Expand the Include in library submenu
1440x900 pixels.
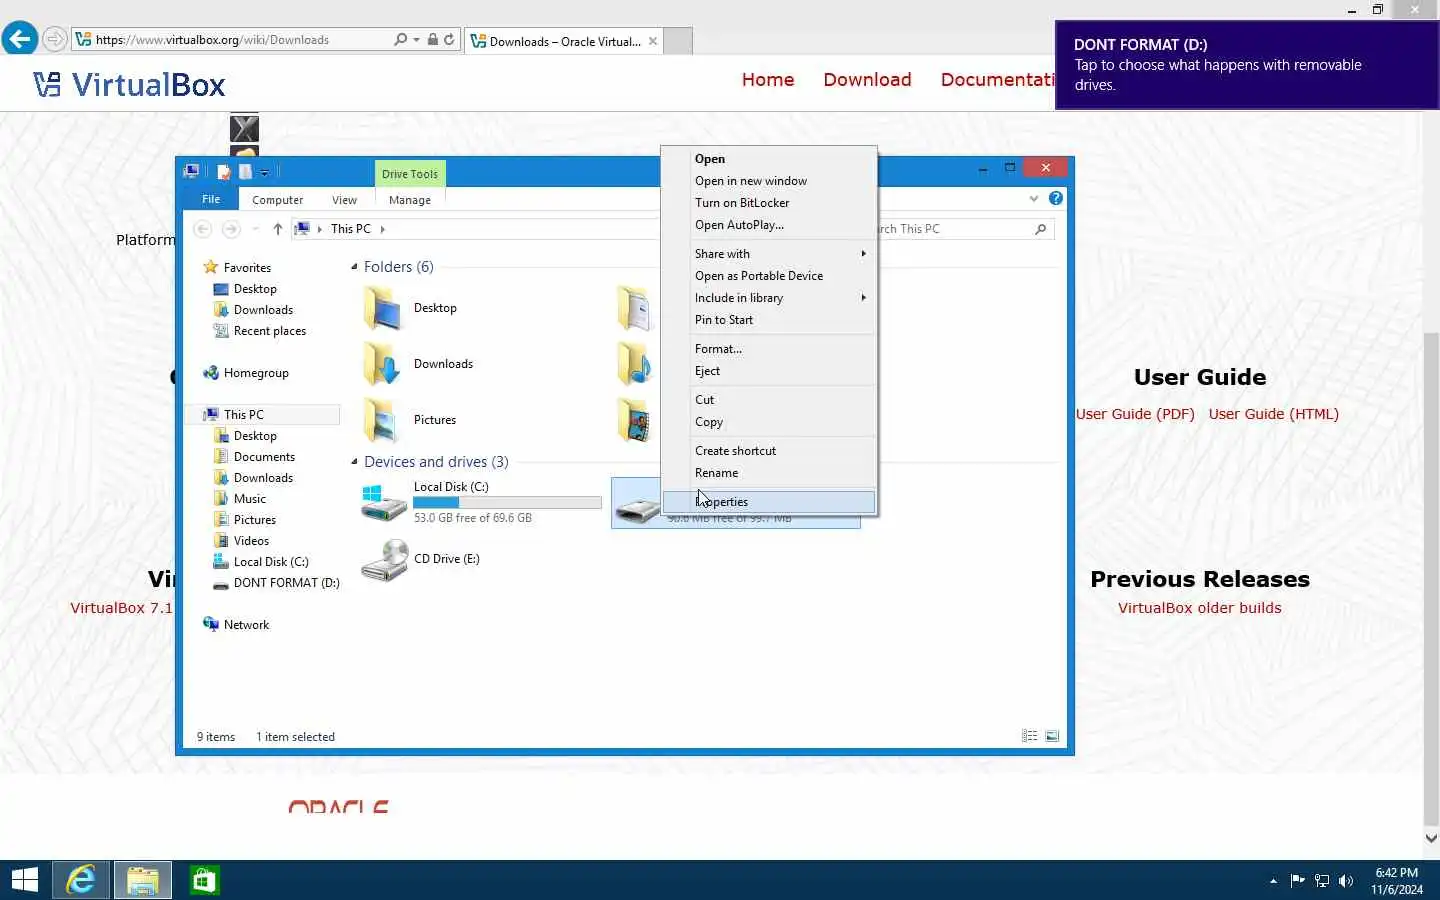pos(769,298)
